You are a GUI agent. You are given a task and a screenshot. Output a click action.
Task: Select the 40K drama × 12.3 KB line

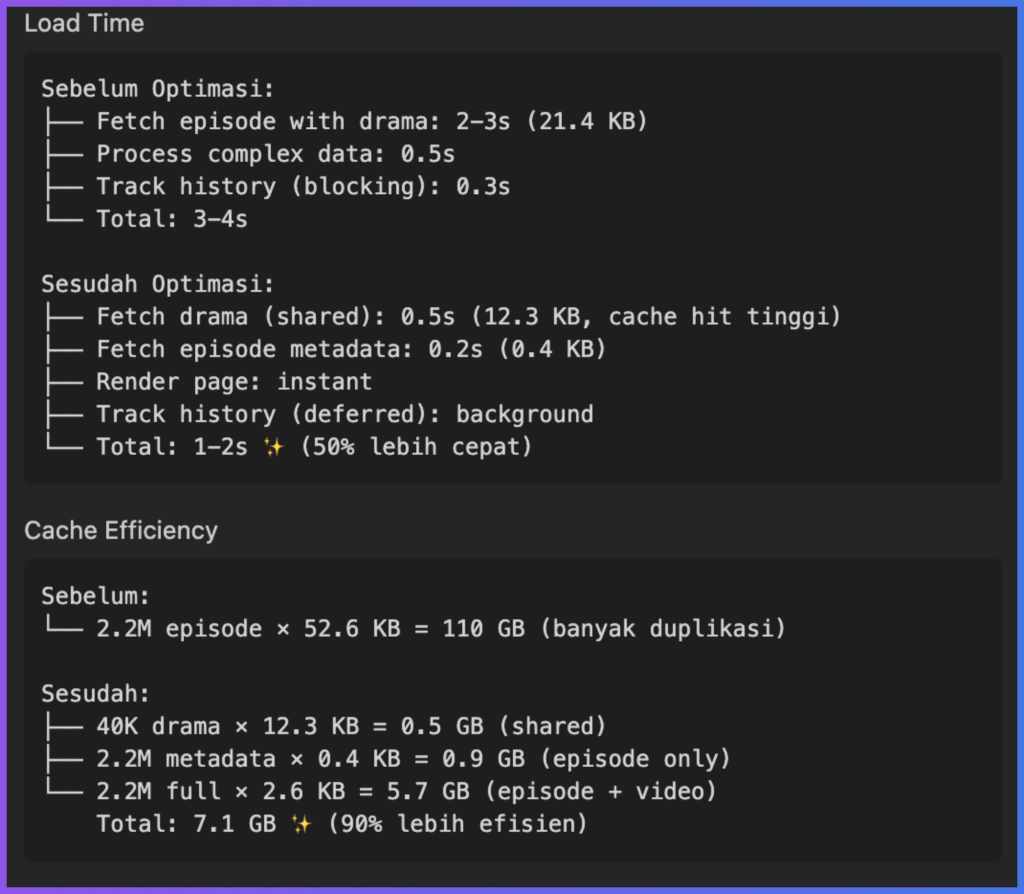click(x=351, y=726)
